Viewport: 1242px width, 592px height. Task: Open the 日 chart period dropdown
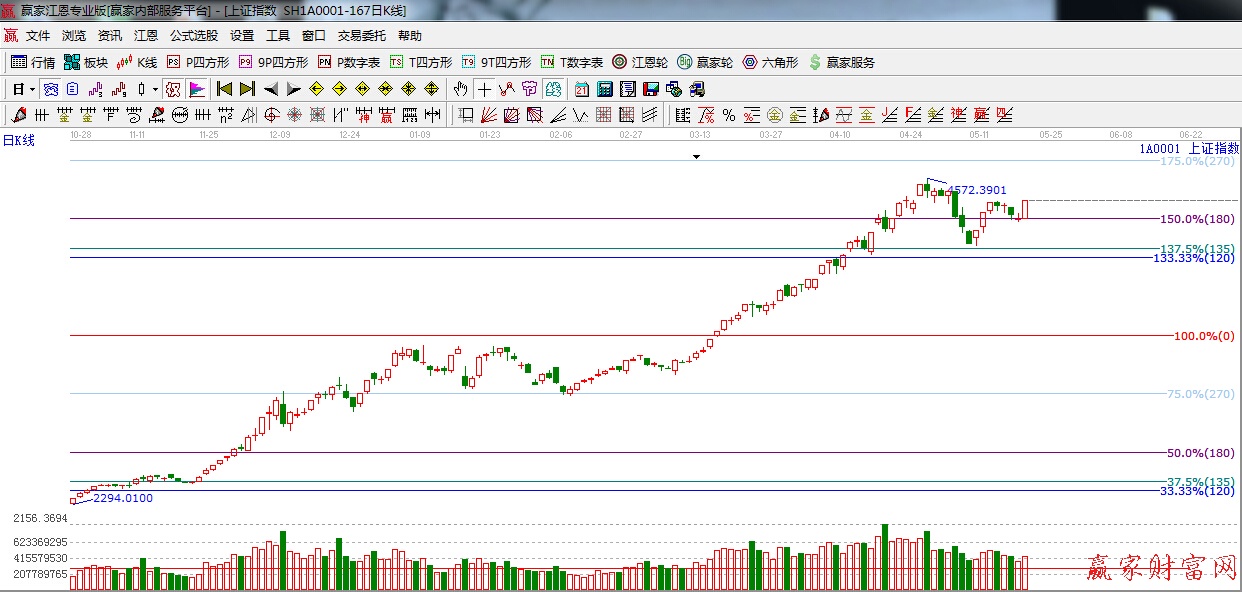pos(19,88)
